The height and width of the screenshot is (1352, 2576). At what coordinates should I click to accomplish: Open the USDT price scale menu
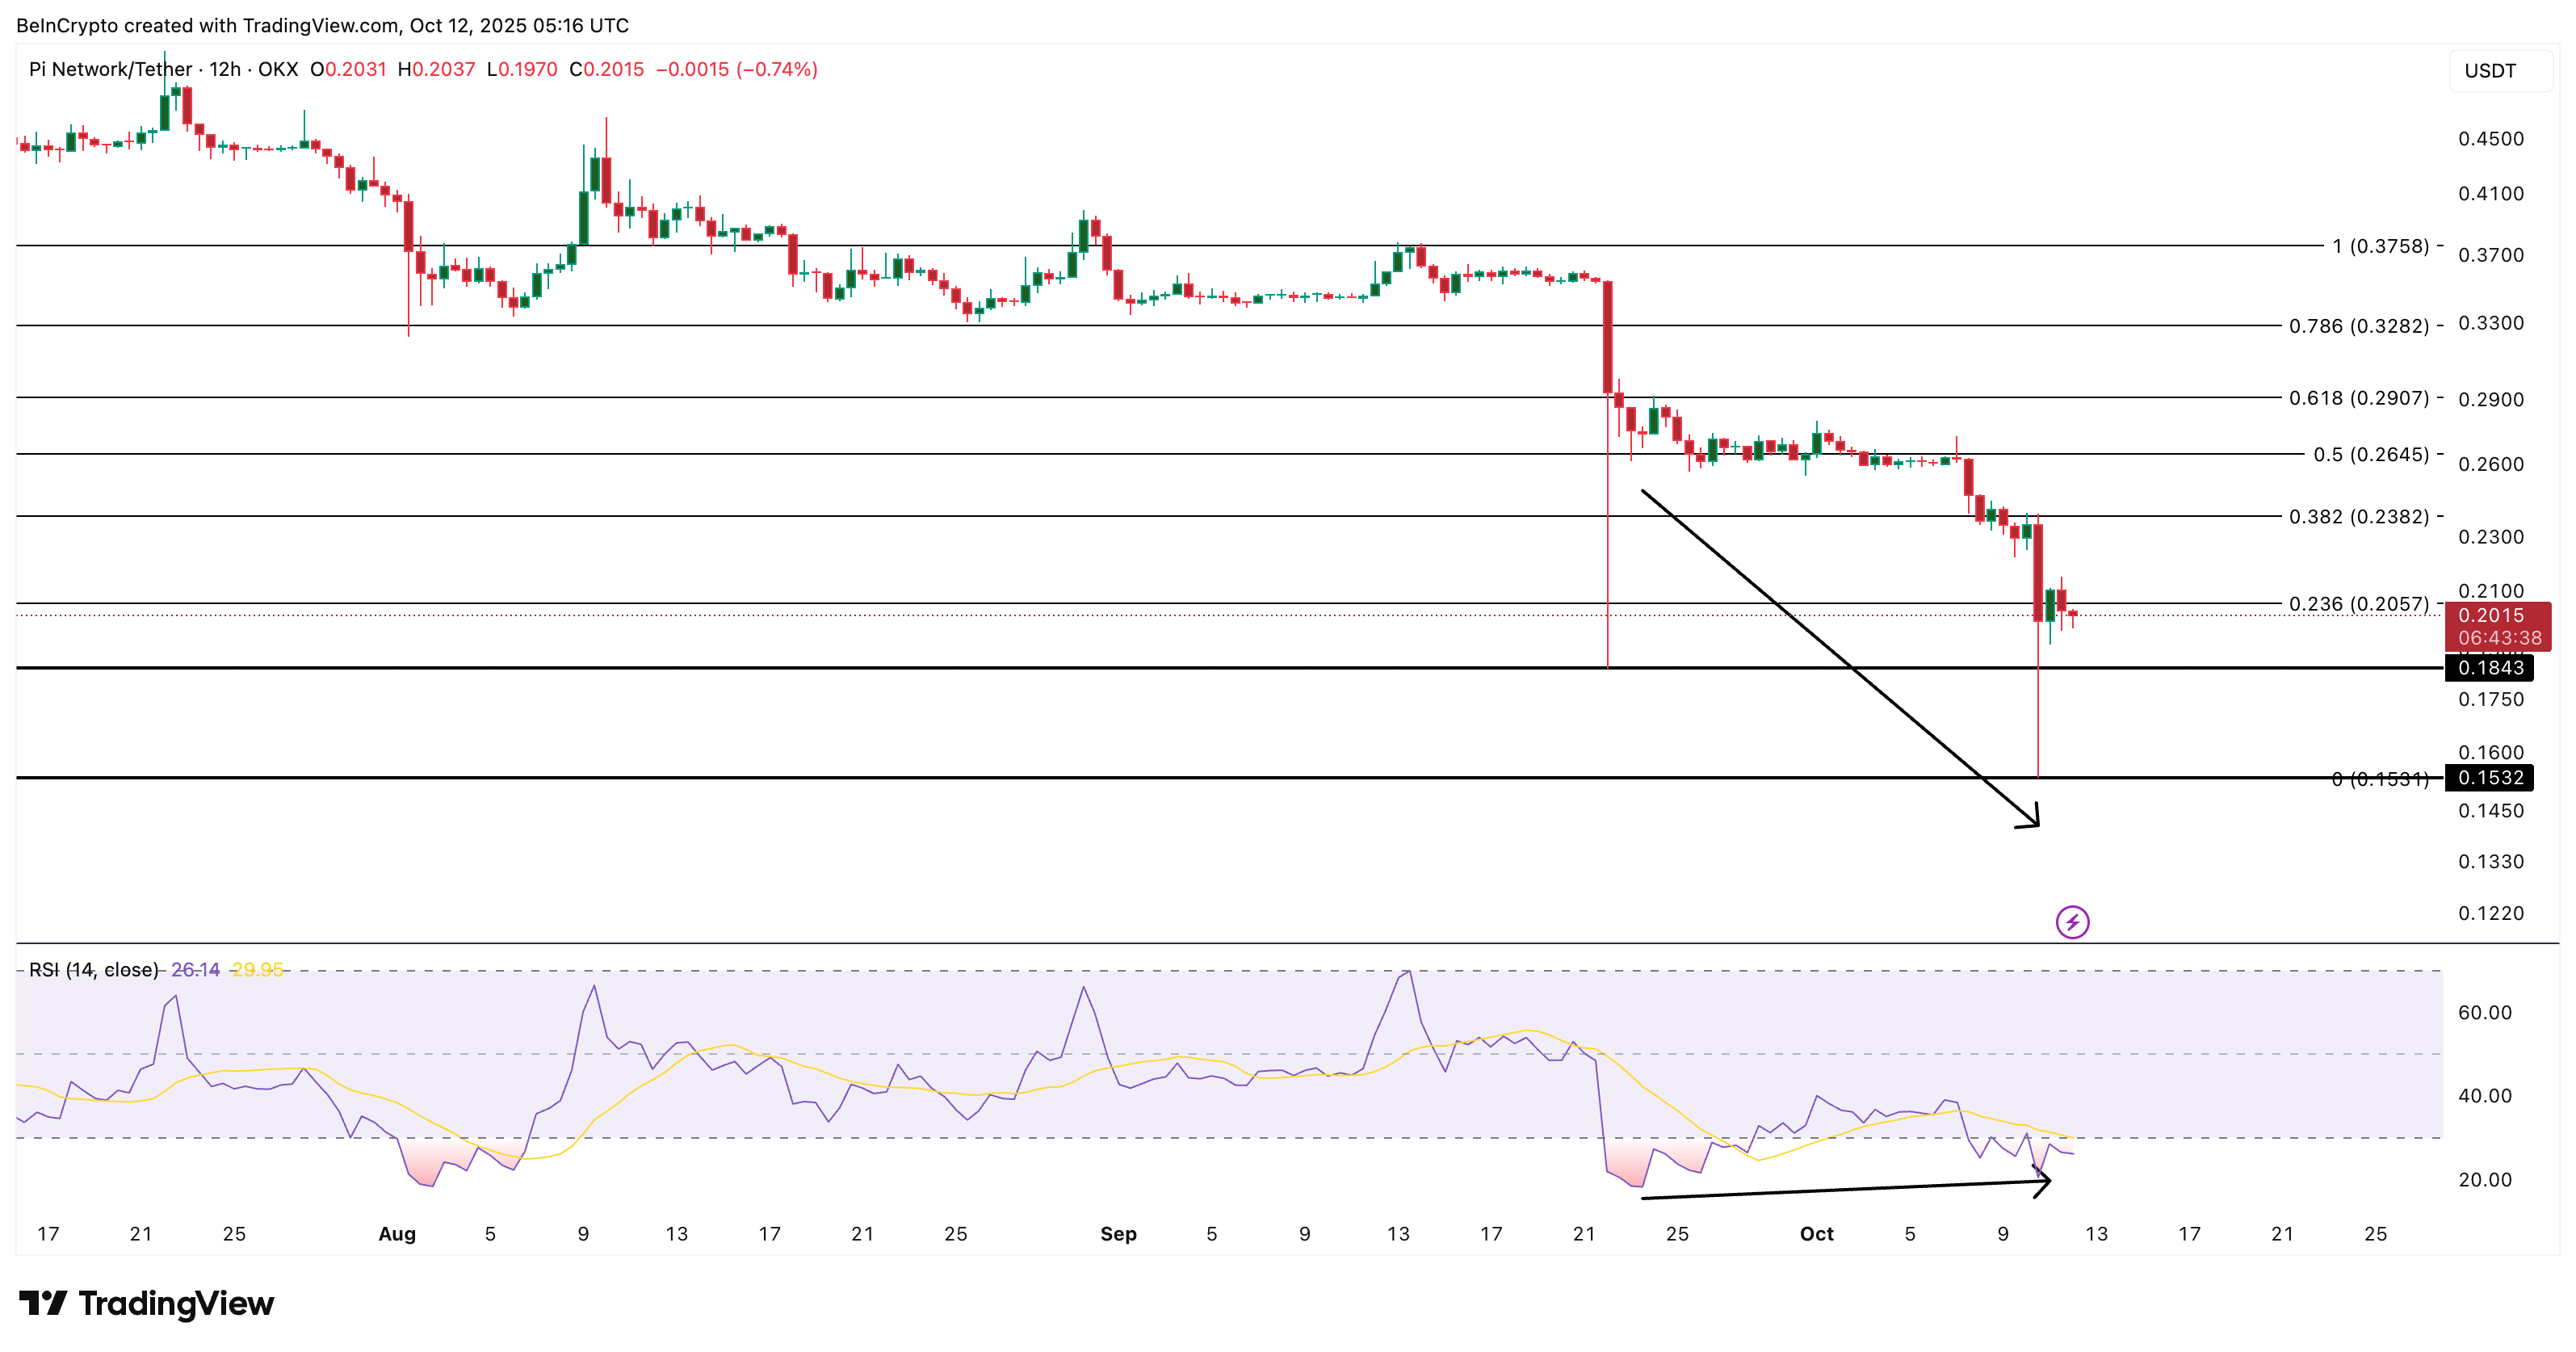coord(2491,70)
